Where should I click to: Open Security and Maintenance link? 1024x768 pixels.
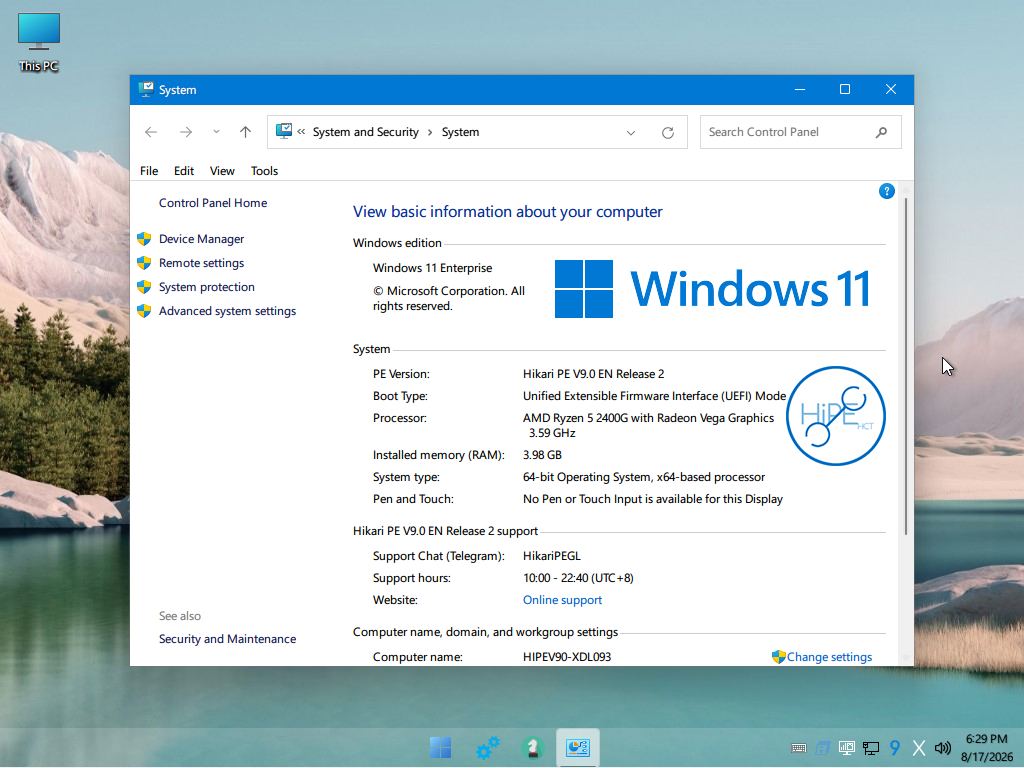pyautogui.click(x=227, y=639)
